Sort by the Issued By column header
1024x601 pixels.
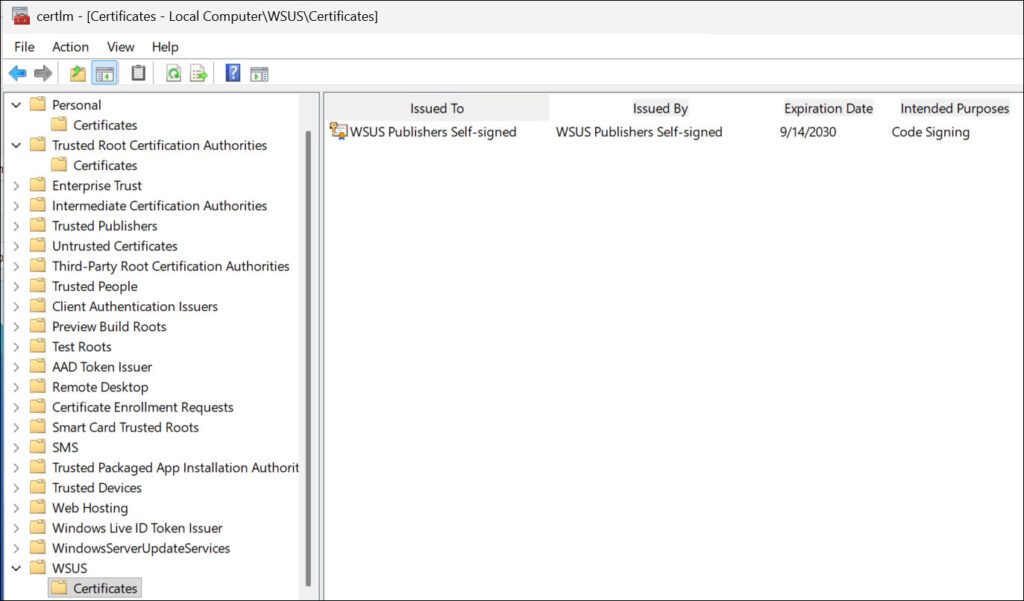660,108
